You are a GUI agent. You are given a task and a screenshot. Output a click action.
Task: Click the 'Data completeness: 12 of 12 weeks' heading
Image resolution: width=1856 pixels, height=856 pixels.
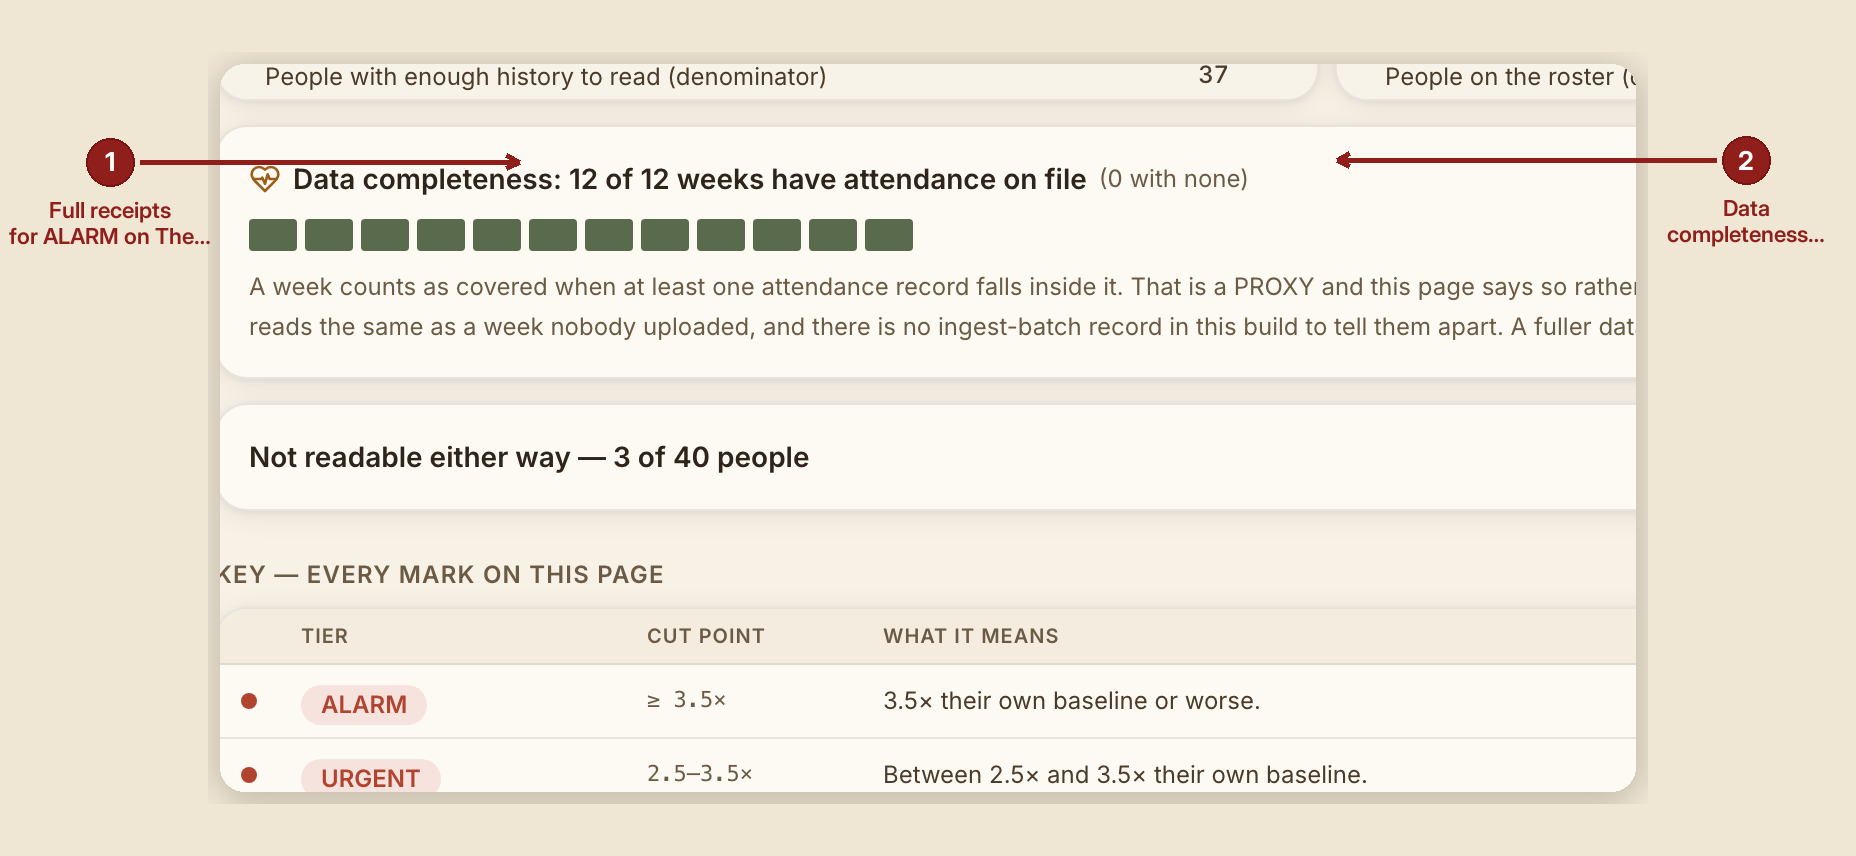pyautogui.click(x=689, y=179)
